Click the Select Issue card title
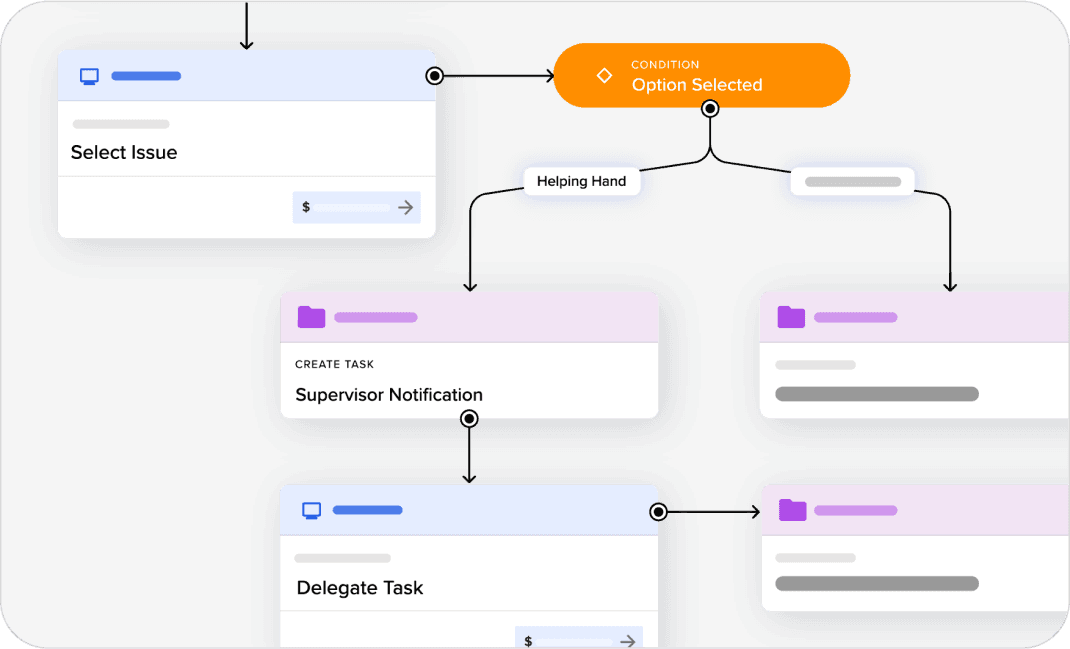This screenshot has width=1070, height=649. tap(124, 153)
